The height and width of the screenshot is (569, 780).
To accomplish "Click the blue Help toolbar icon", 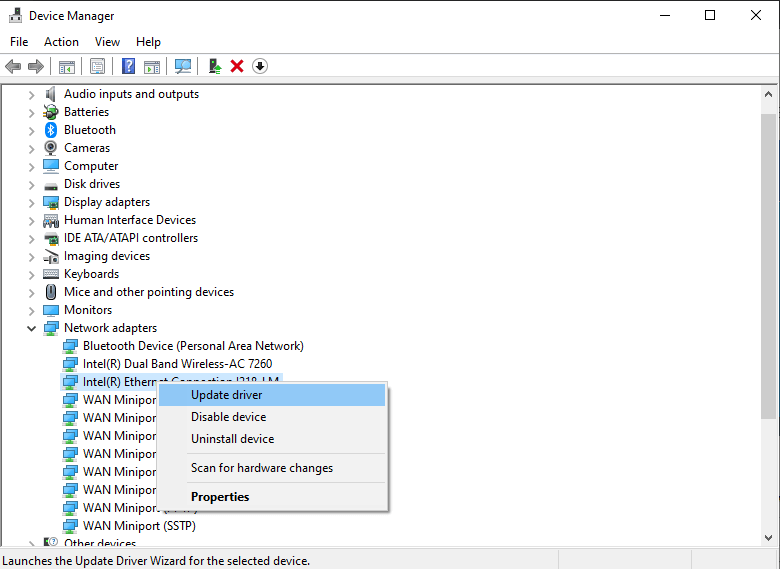I will [x=128, y=66].
